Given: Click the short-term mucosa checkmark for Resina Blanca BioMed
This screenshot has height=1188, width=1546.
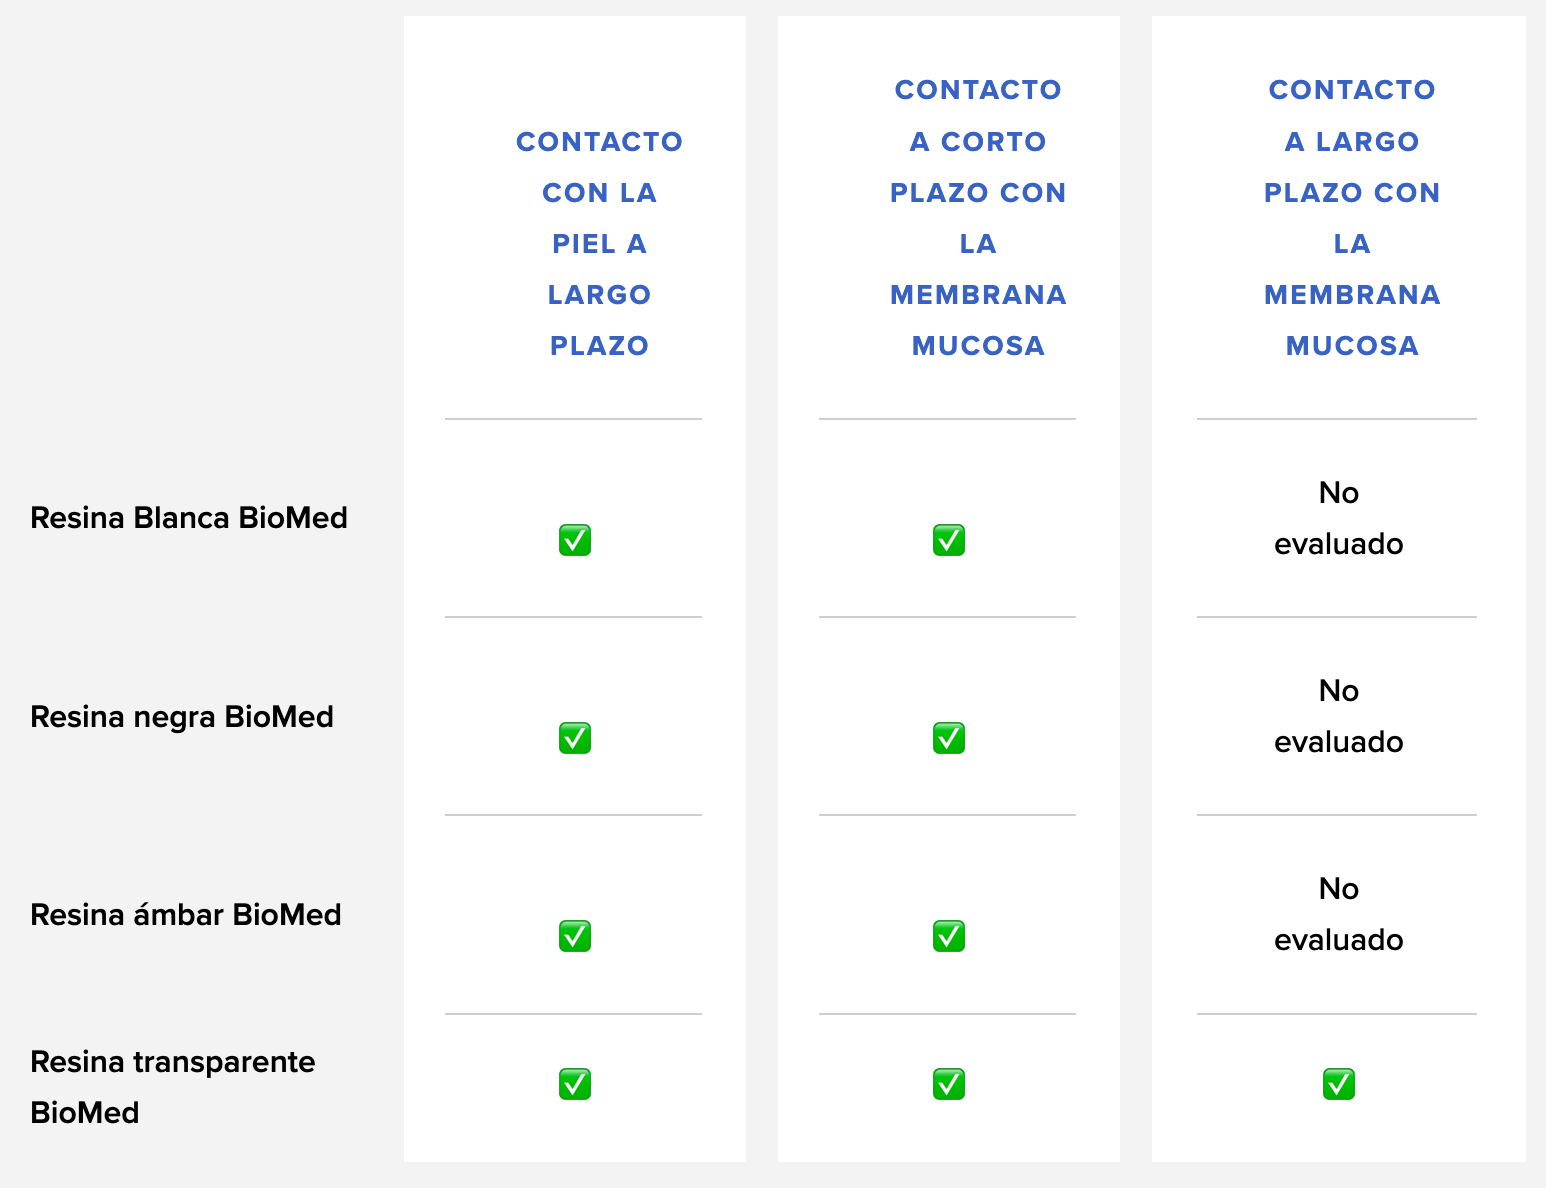Looking at the screenshot, I should pos(949,540).
